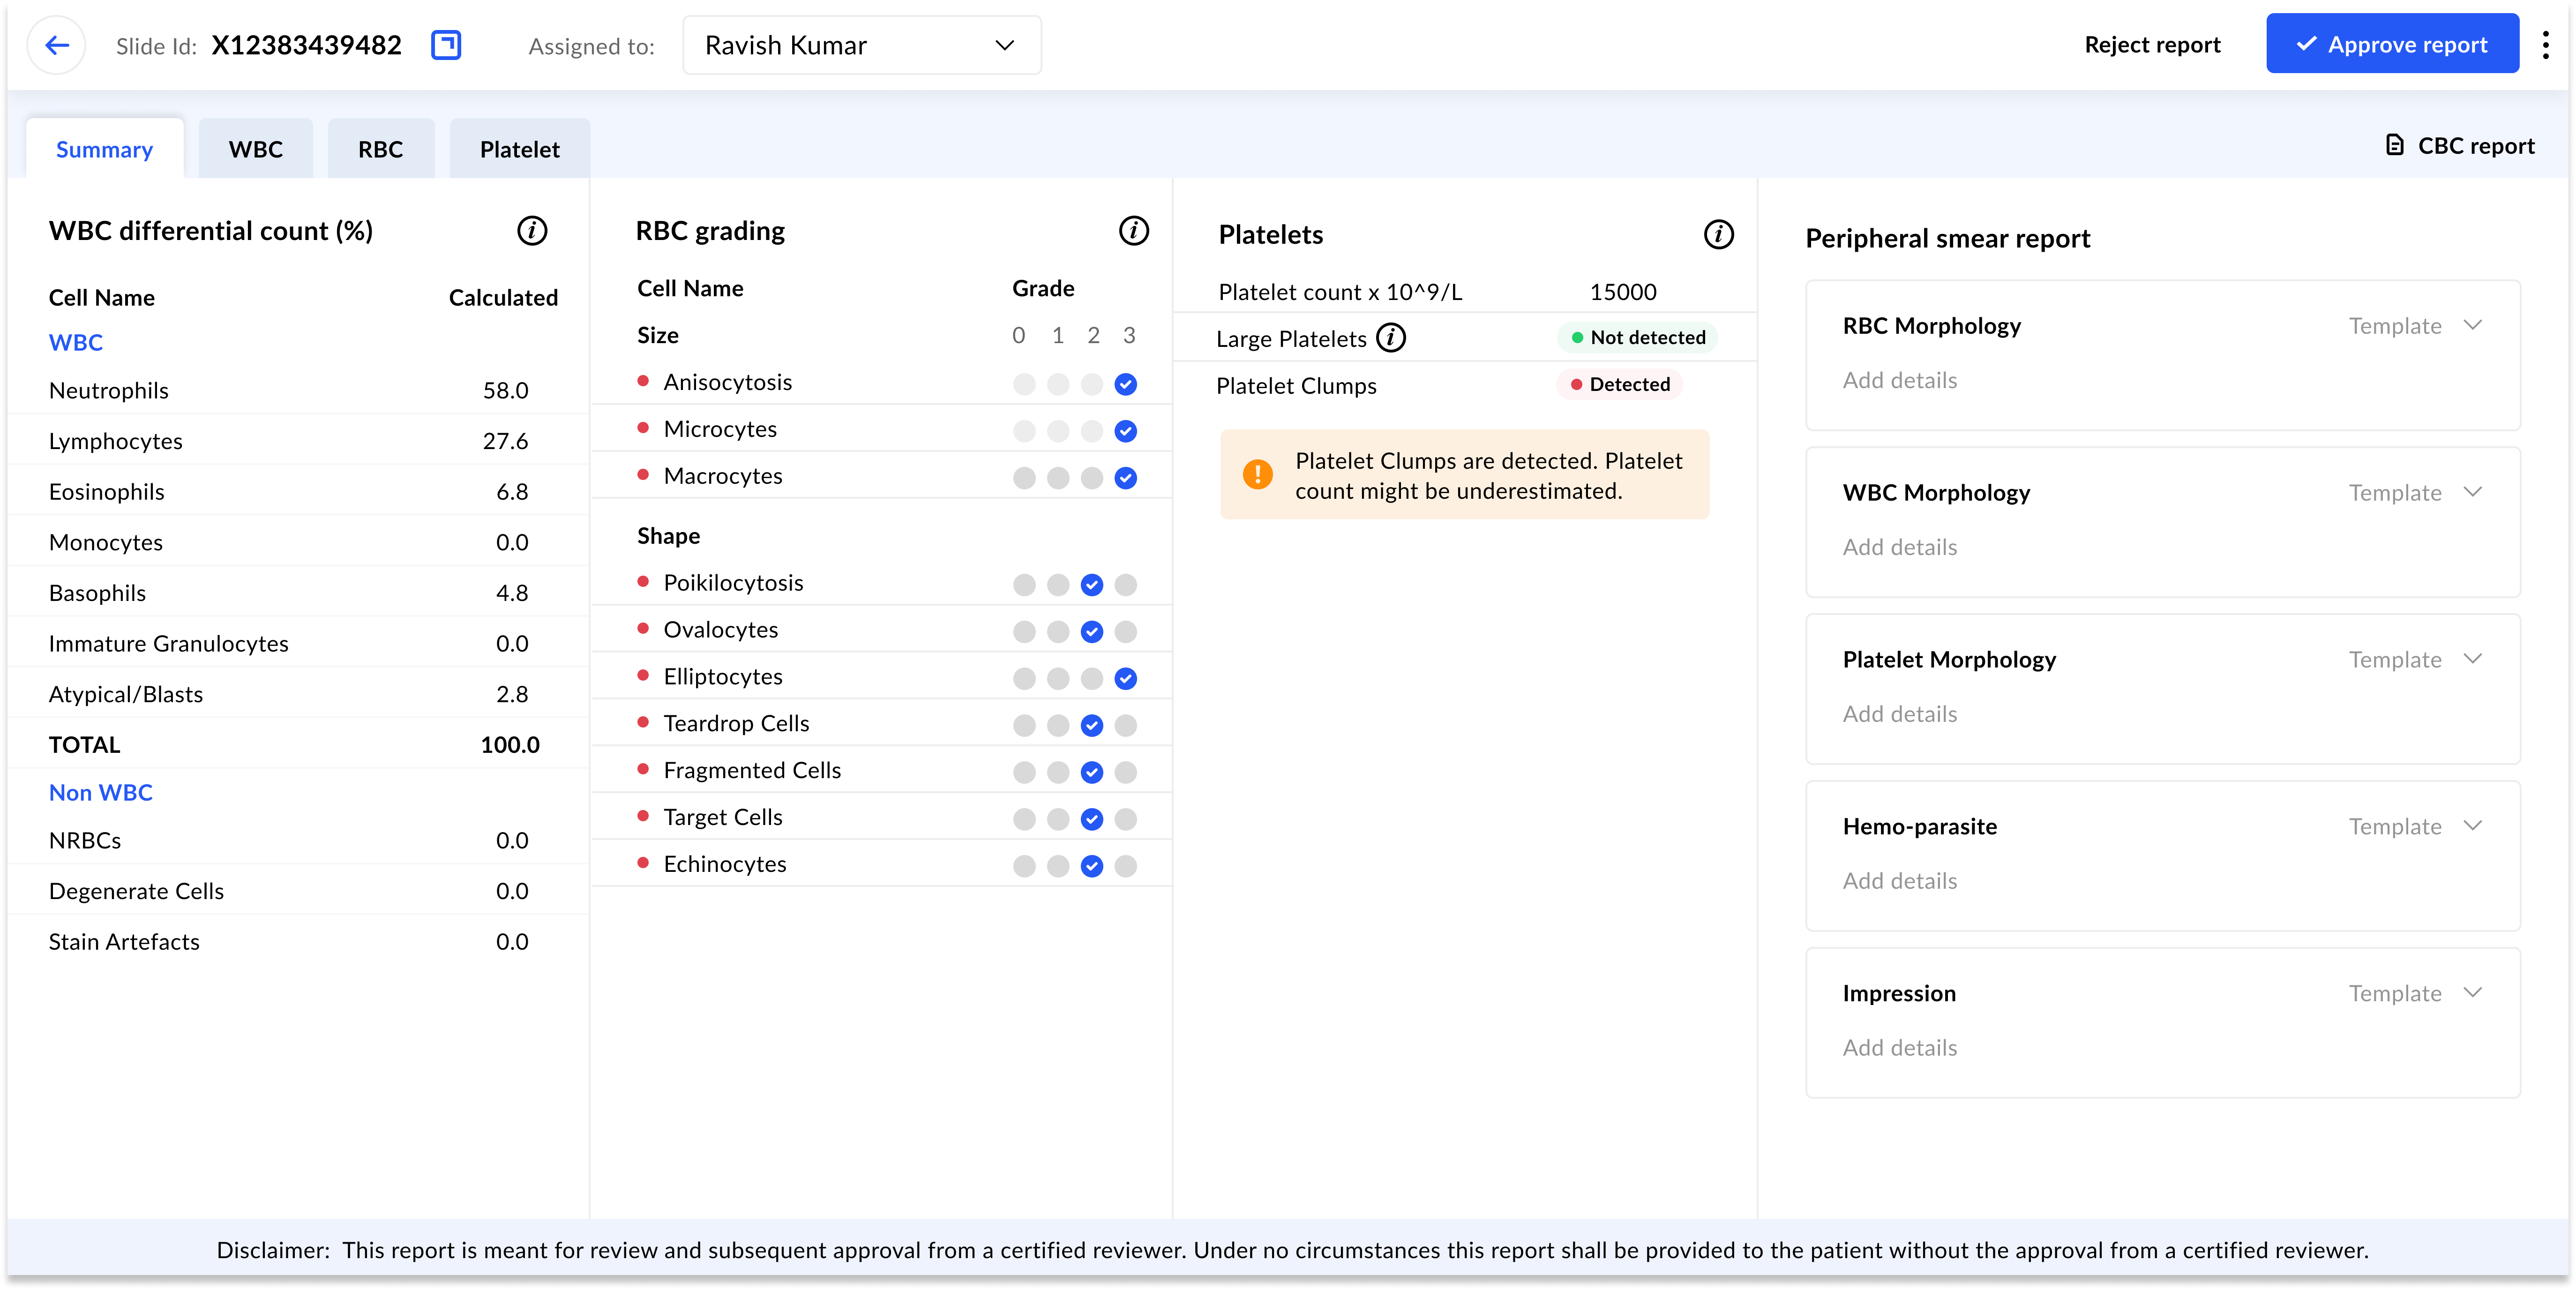Add details to Platelet Morphology field
The image size is (2576, 1290).
coord(1900,715)
